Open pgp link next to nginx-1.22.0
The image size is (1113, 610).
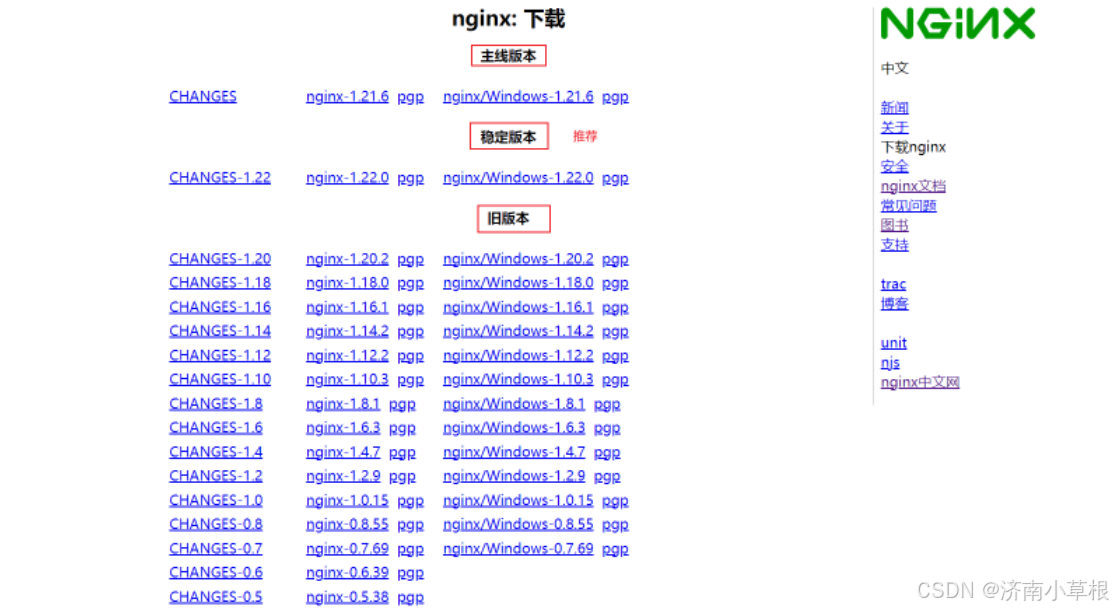point(410,178)
